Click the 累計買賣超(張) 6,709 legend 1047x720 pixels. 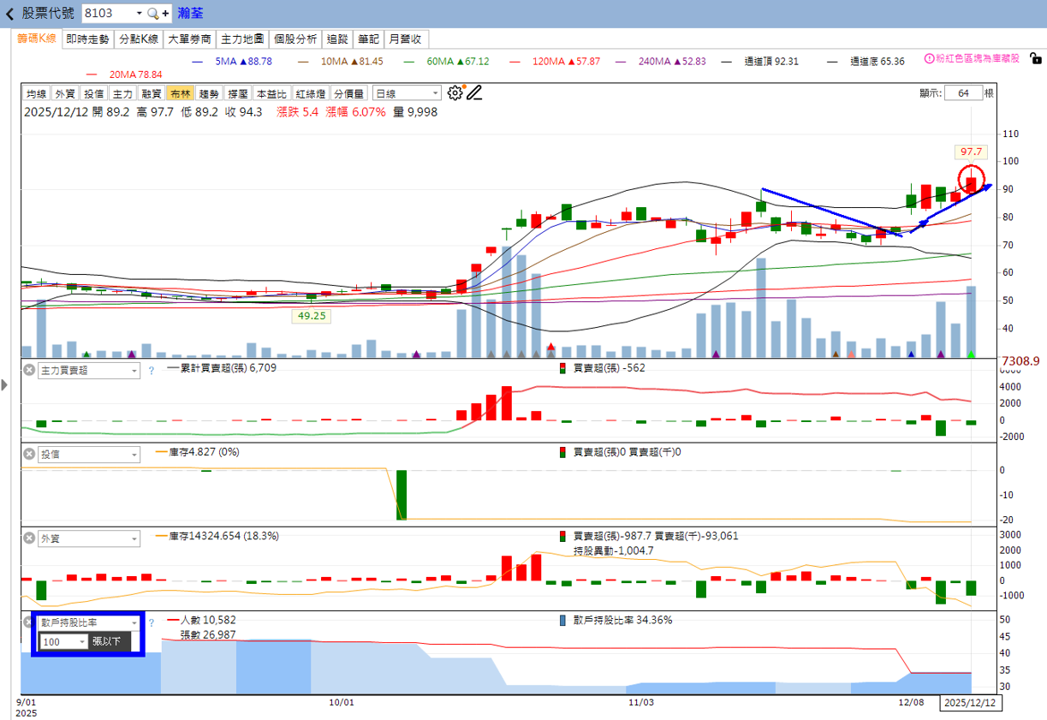tap(222, 367)
